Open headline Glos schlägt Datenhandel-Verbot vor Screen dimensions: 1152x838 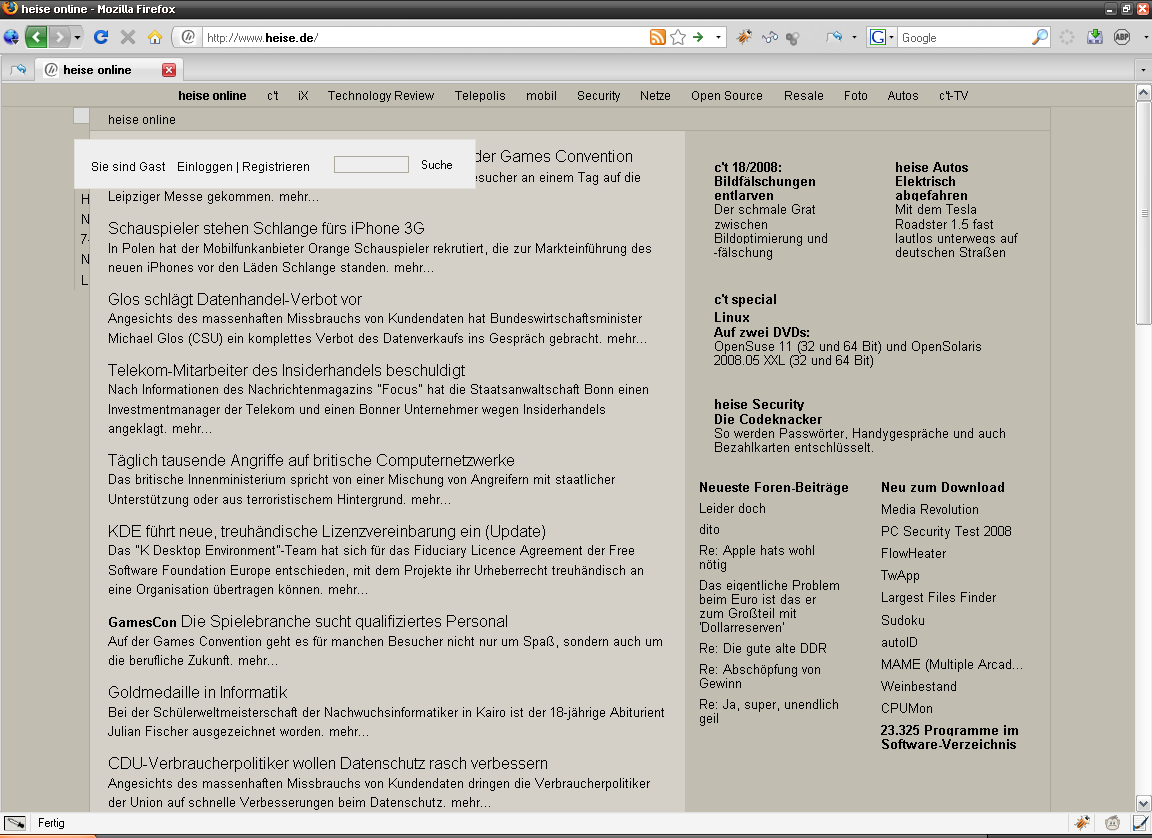coord(234,300)
